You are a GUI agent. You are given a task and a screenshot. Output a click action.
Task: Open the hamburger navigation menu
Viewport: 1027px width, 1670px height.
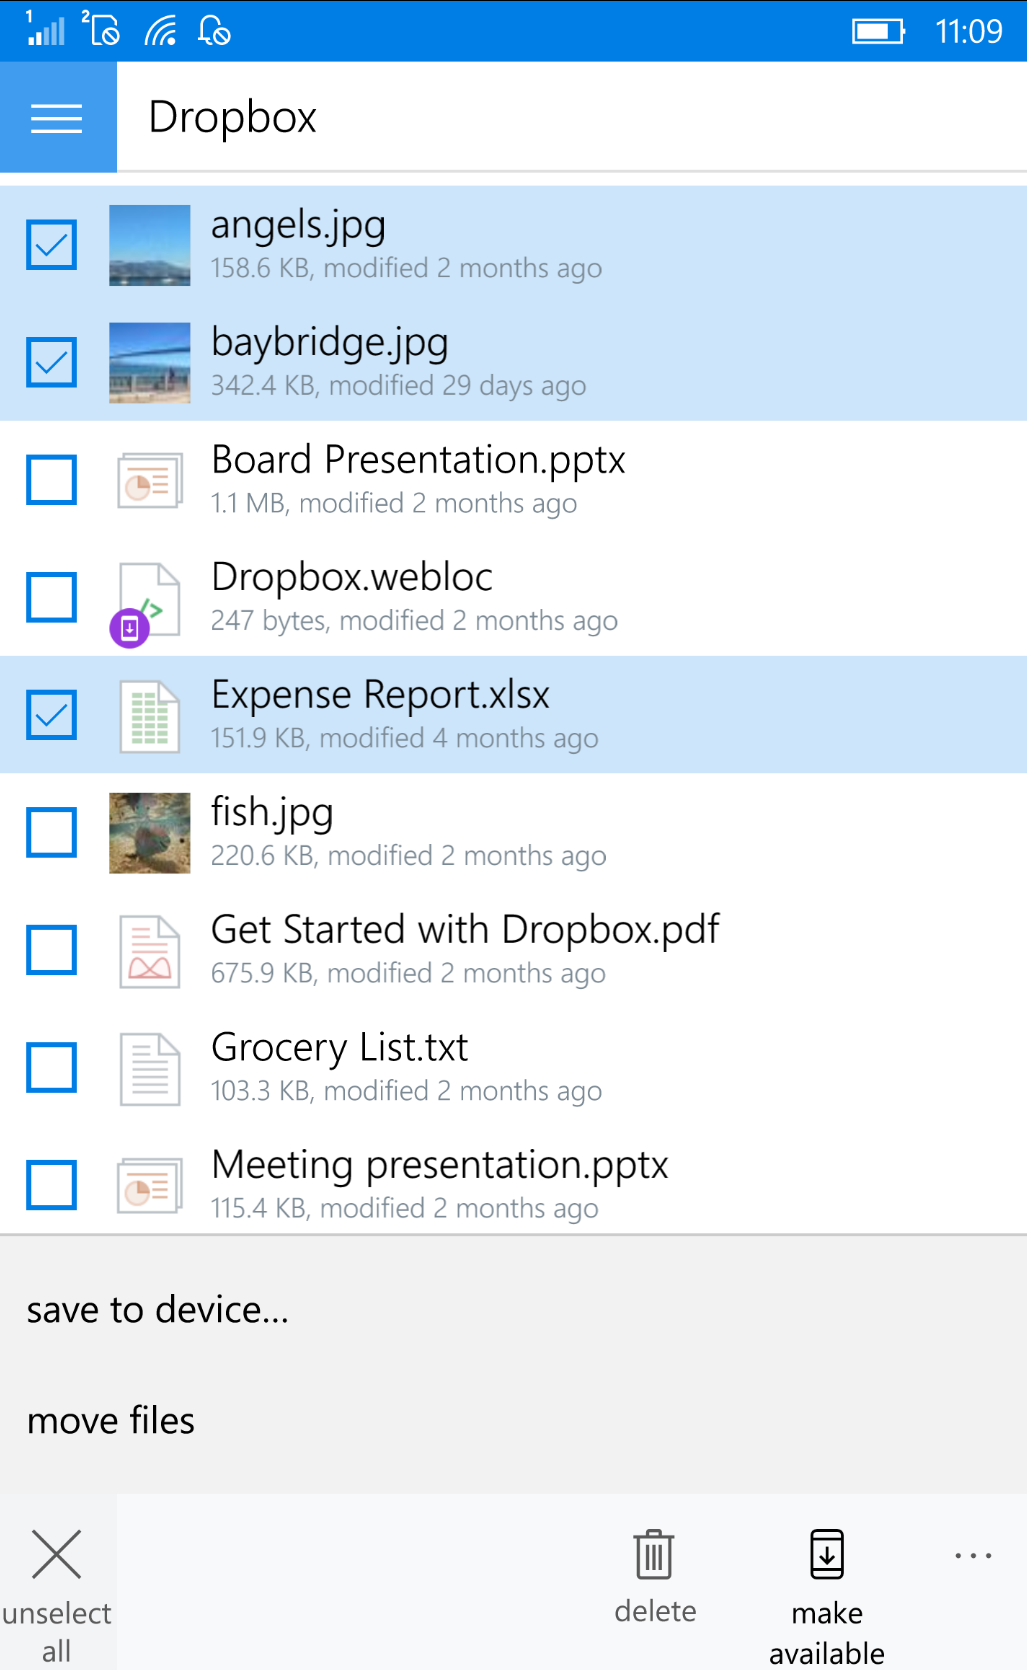click(57, 118)
